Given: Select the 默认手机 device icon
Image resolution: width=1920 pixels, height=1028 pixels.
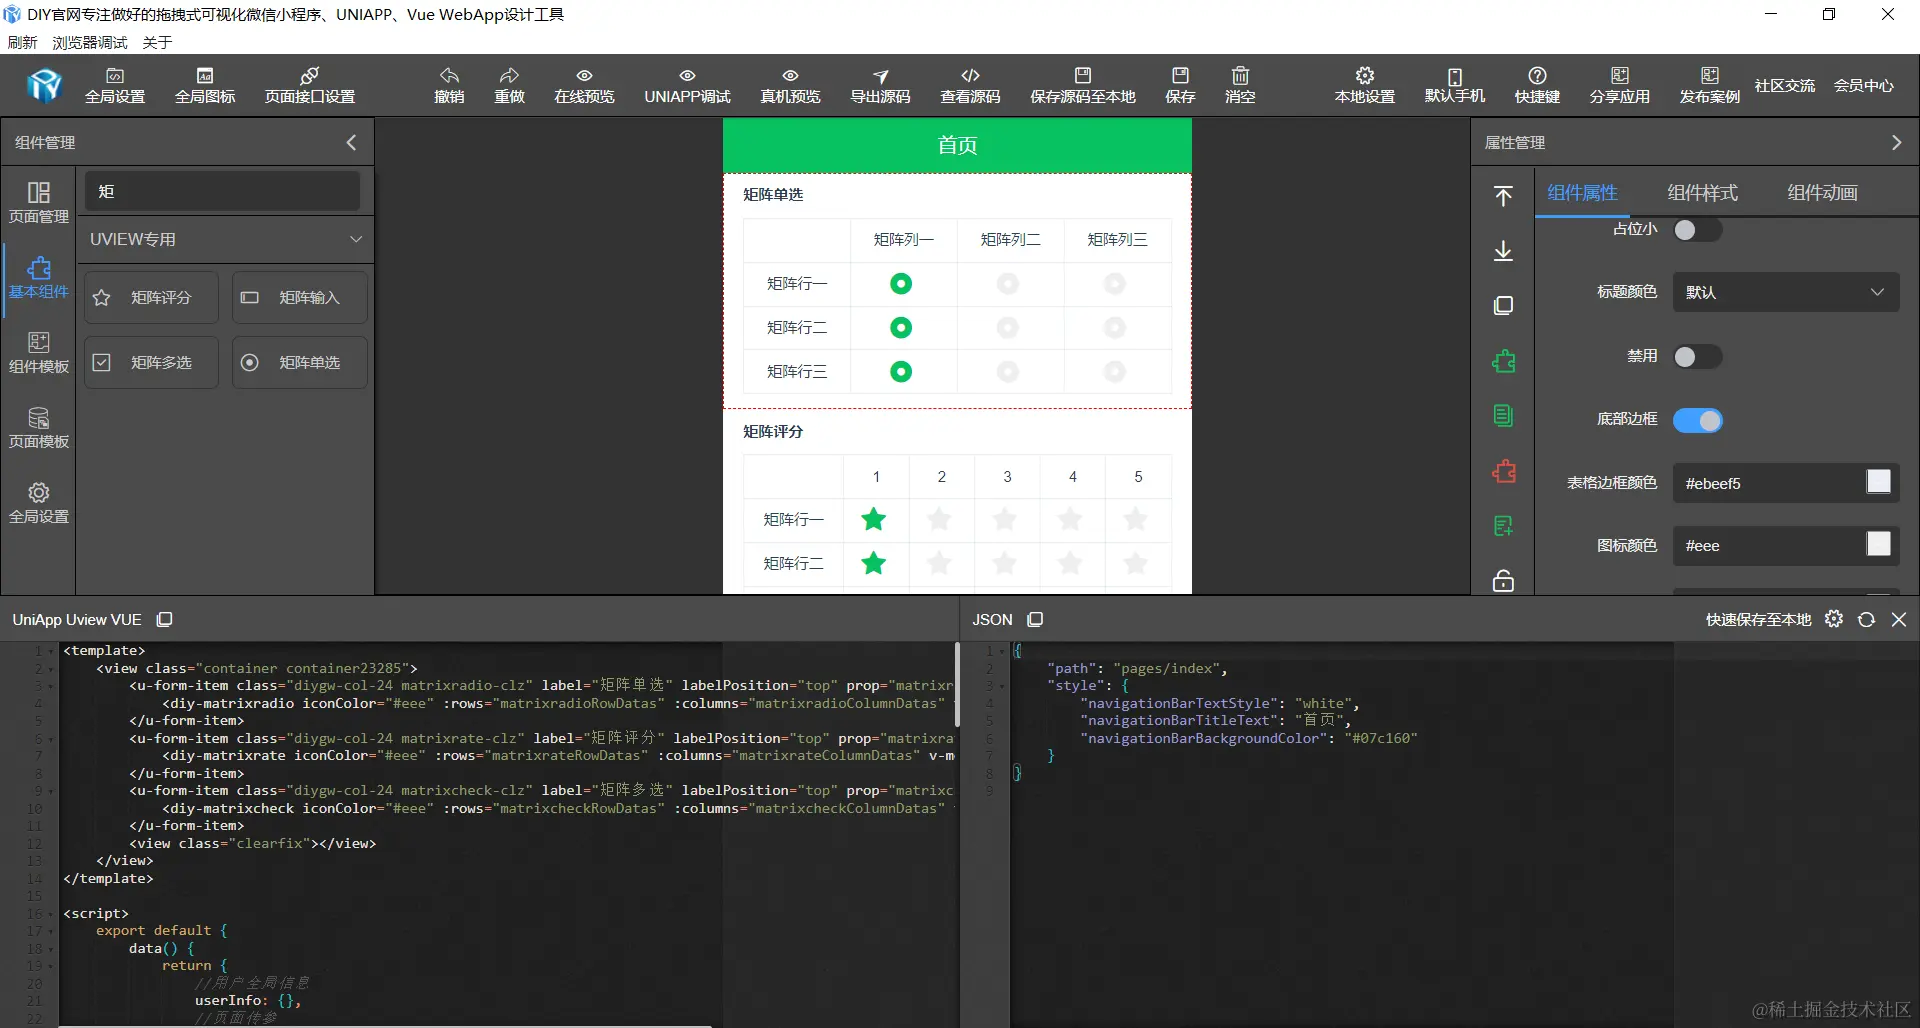Looking at the screenshot, I should [x=1455, y=86].
